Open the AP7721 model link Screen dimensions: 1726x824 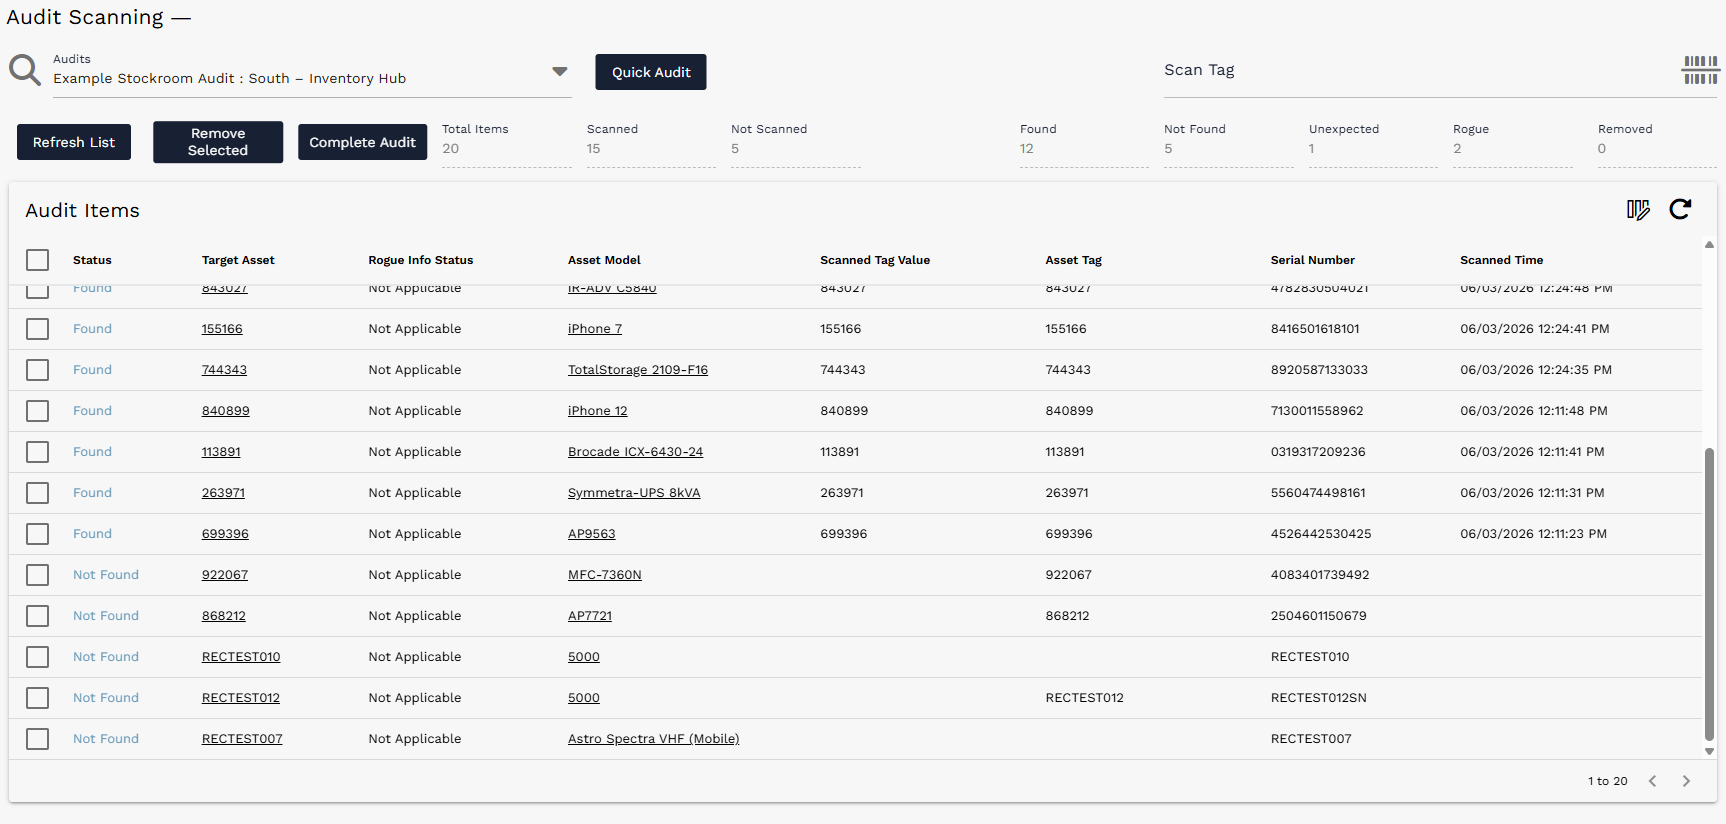pos(590,616)
